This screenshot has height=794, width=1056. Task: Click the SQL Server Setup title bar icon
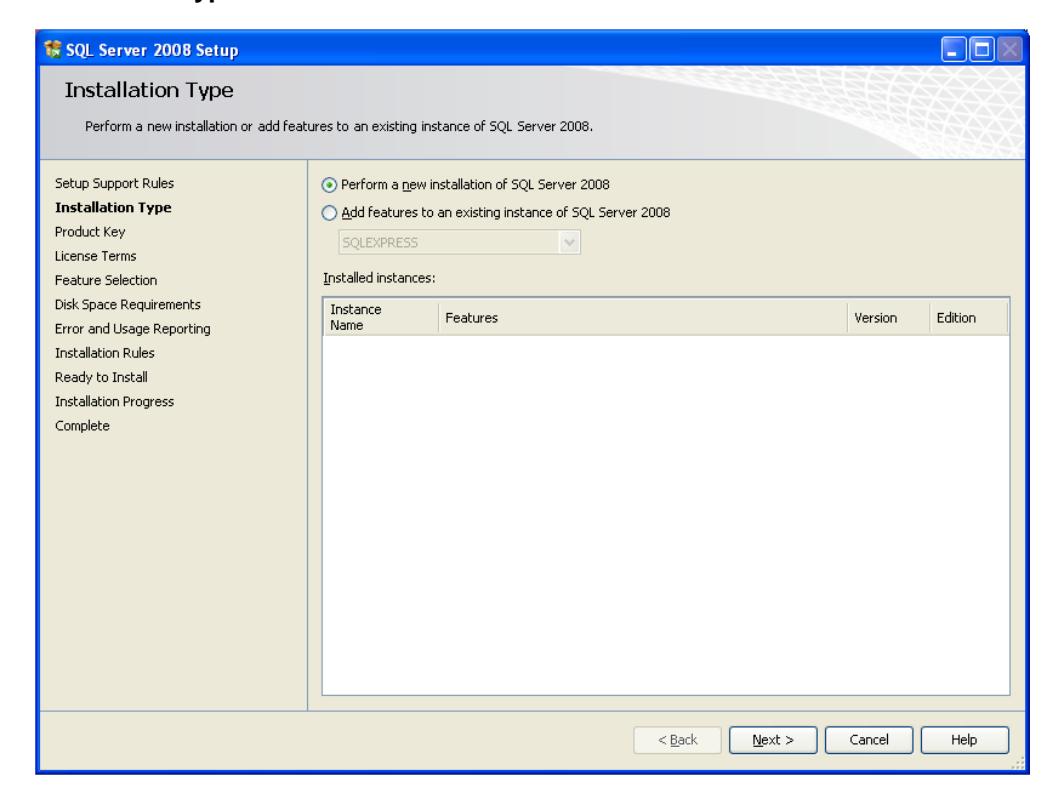click(x=52, y=49)
